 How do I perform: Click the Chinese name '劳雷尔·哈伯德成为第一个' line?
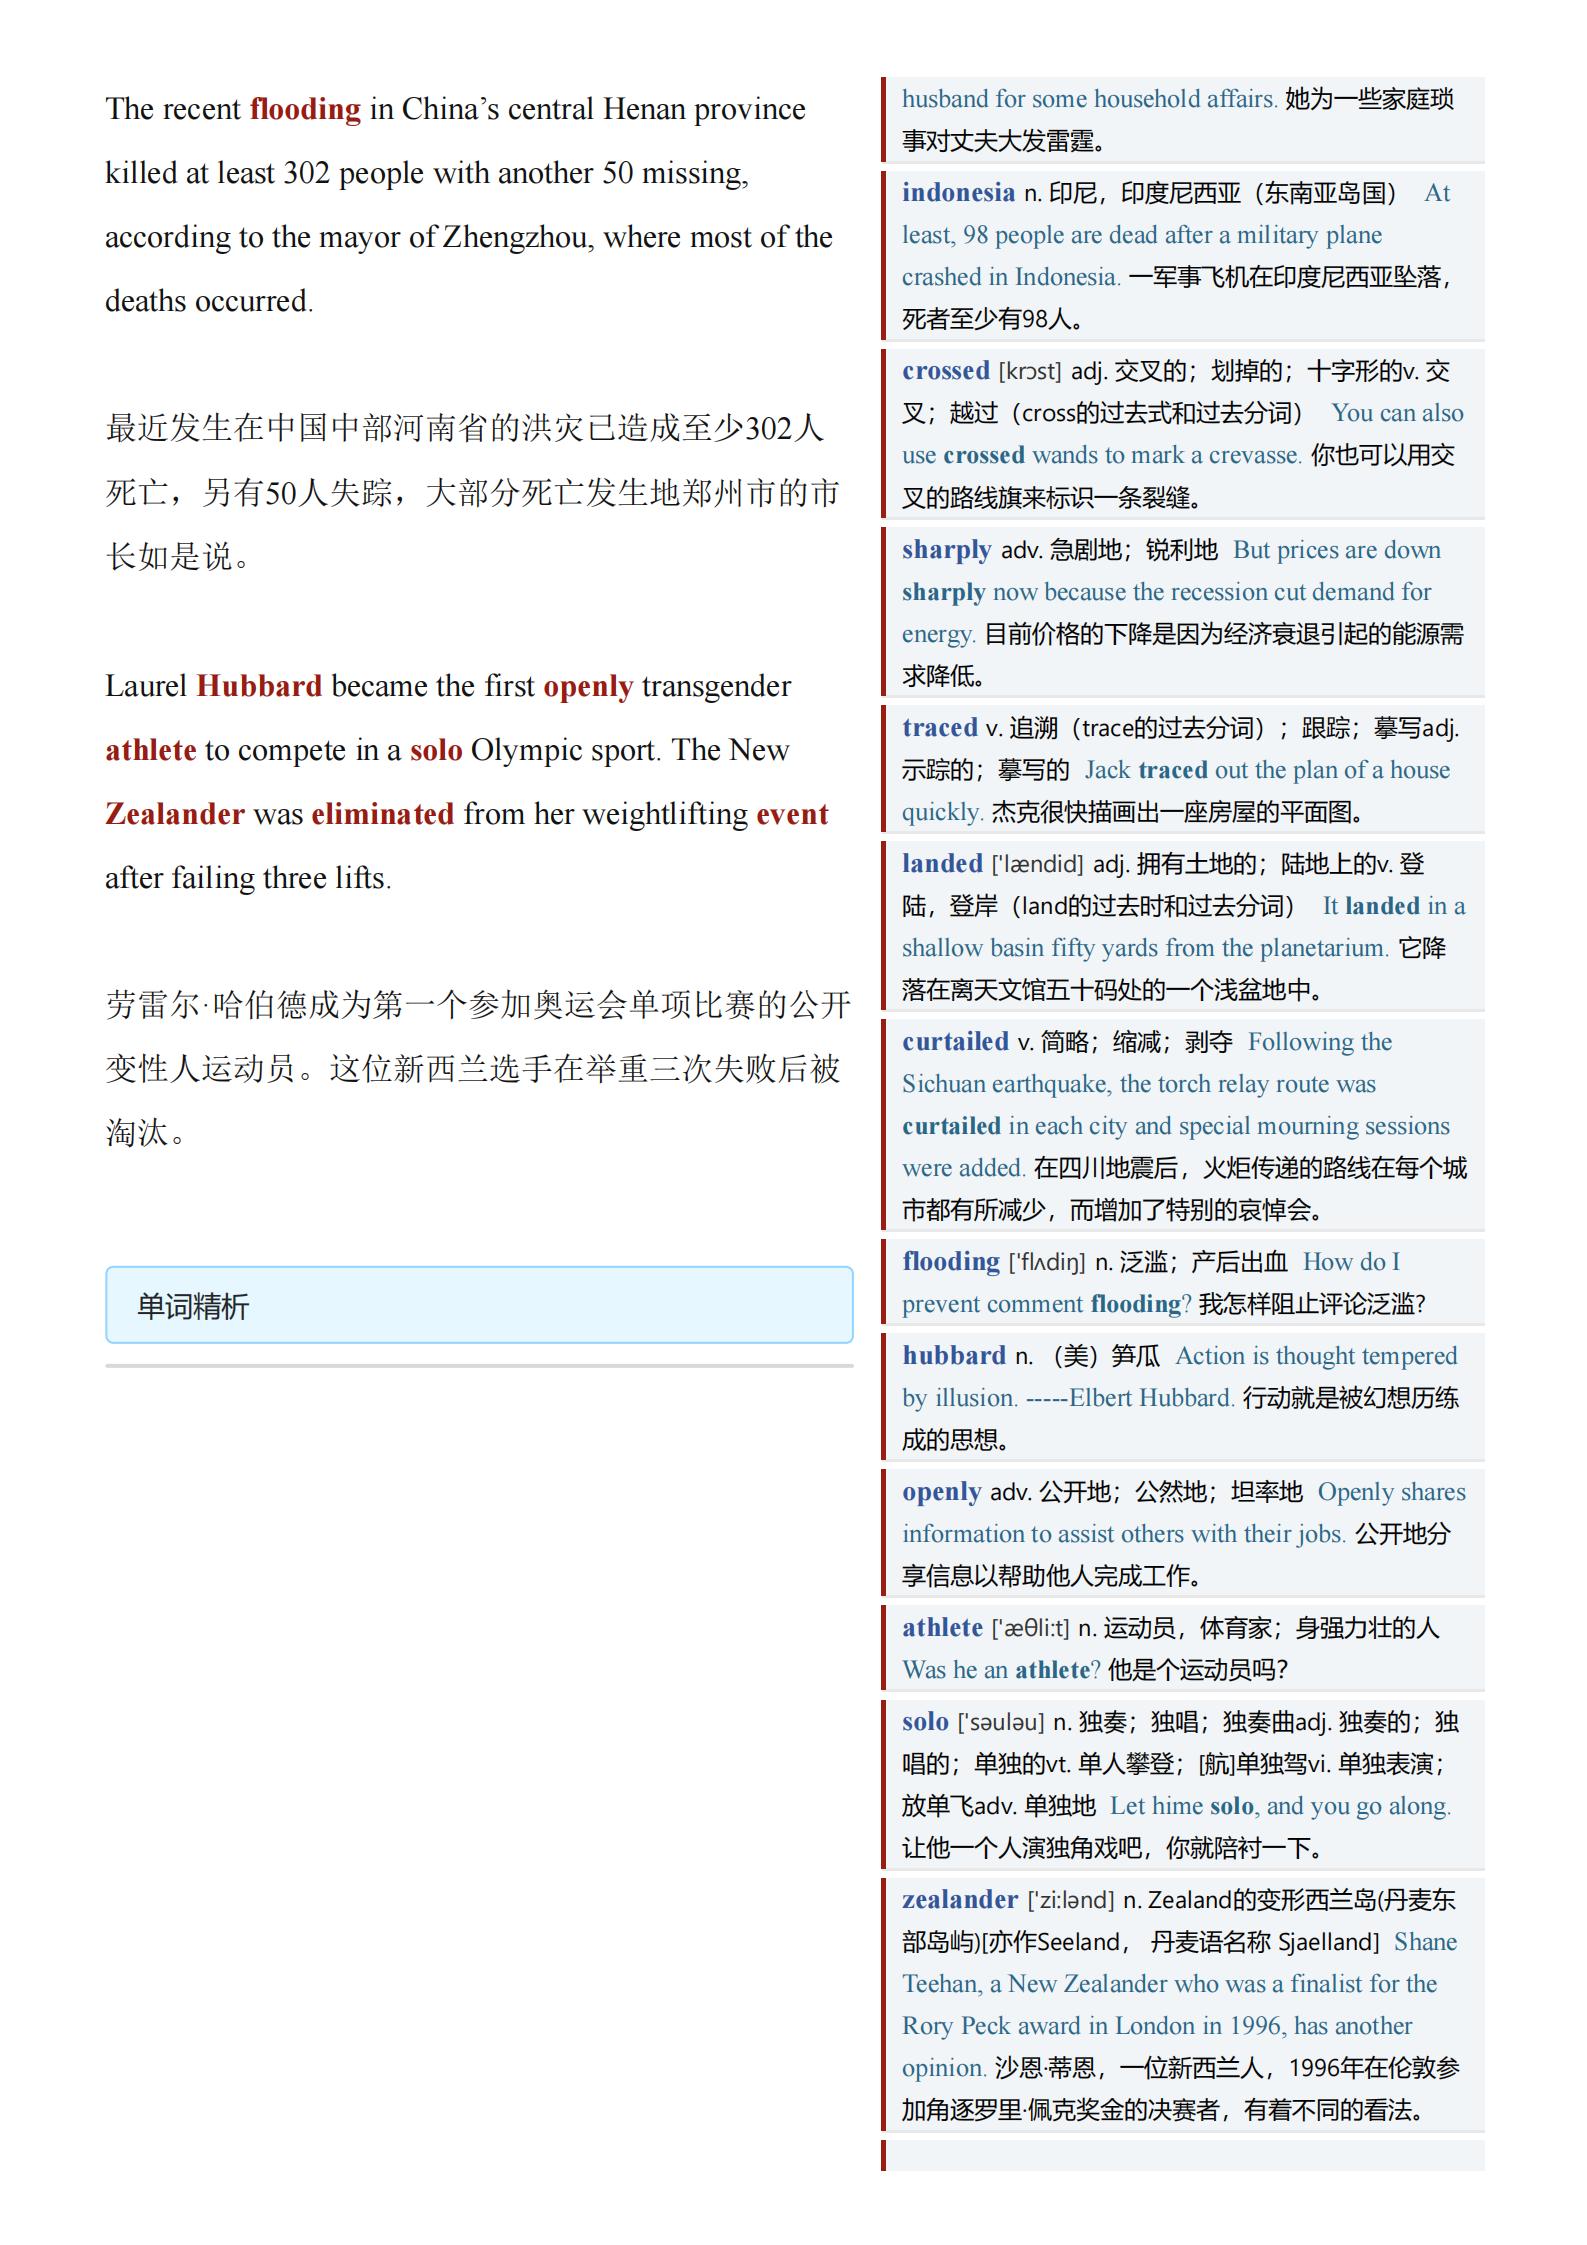pyautogui.click(x=478, y=1005)
